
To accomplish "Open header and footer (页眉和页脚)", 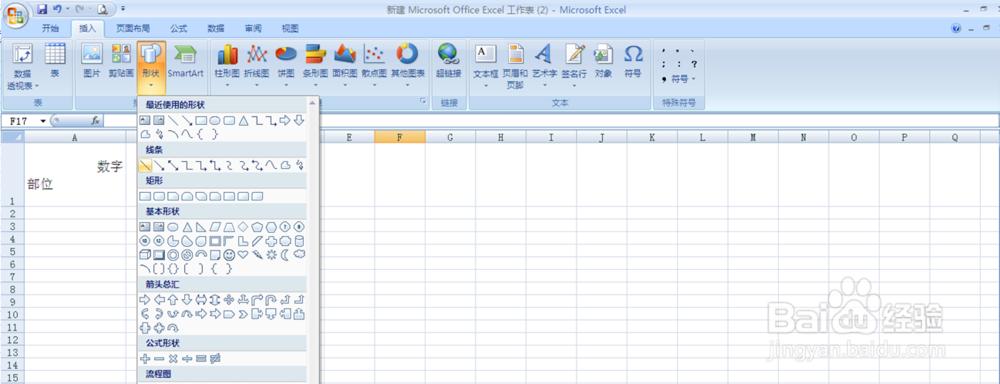I will [x=515, y=67].
